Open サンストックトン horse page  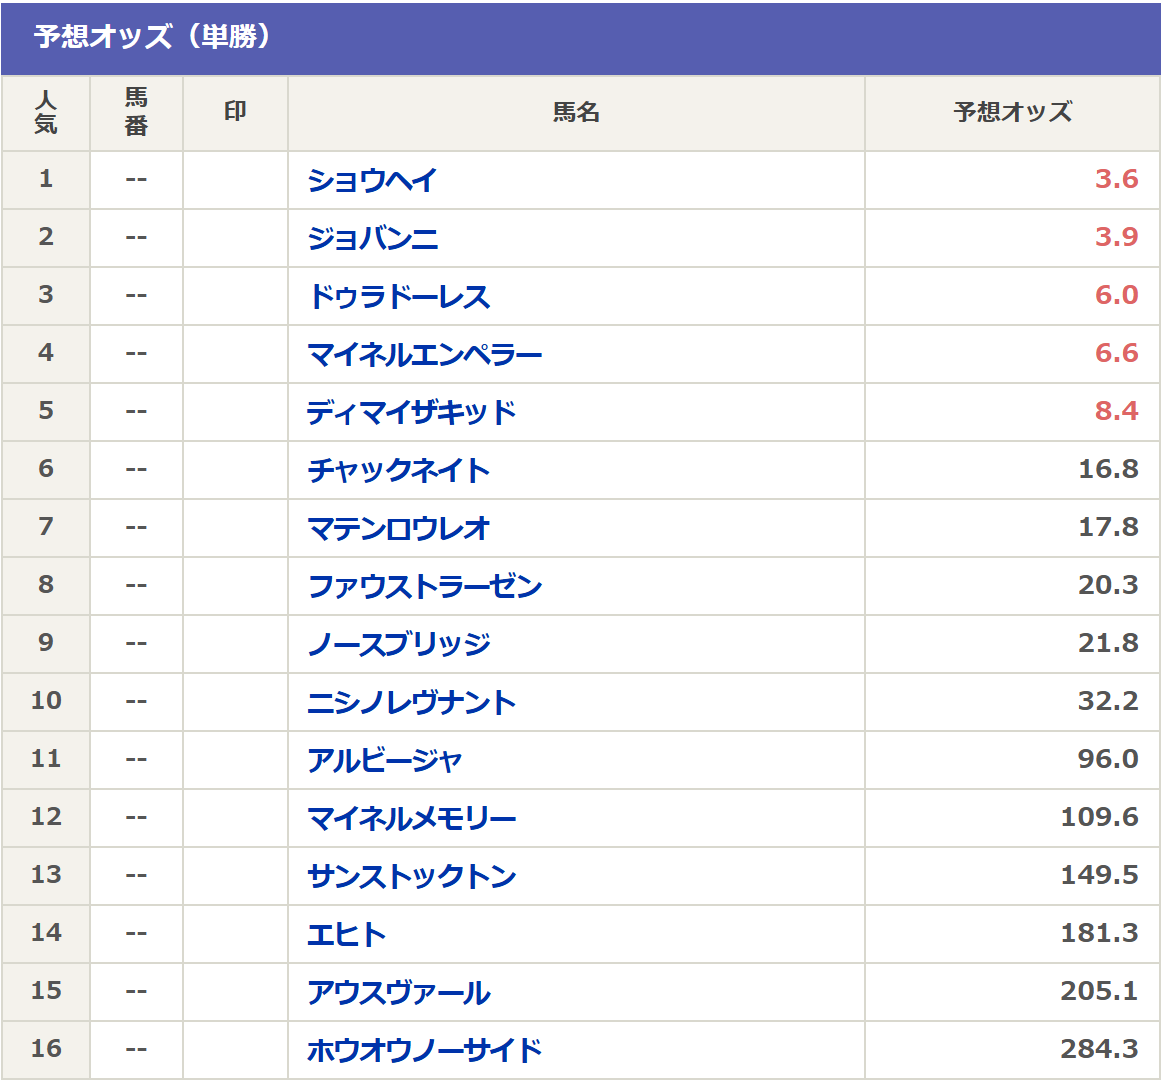click(411, 876)
